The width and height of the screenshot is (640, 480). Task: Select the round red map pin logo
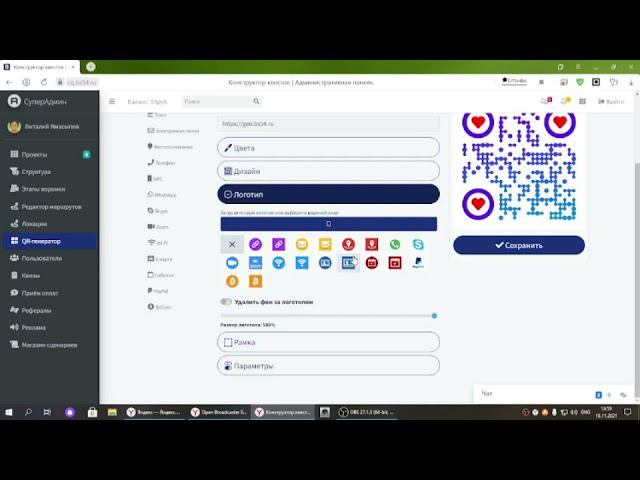(x=349, y=244)
